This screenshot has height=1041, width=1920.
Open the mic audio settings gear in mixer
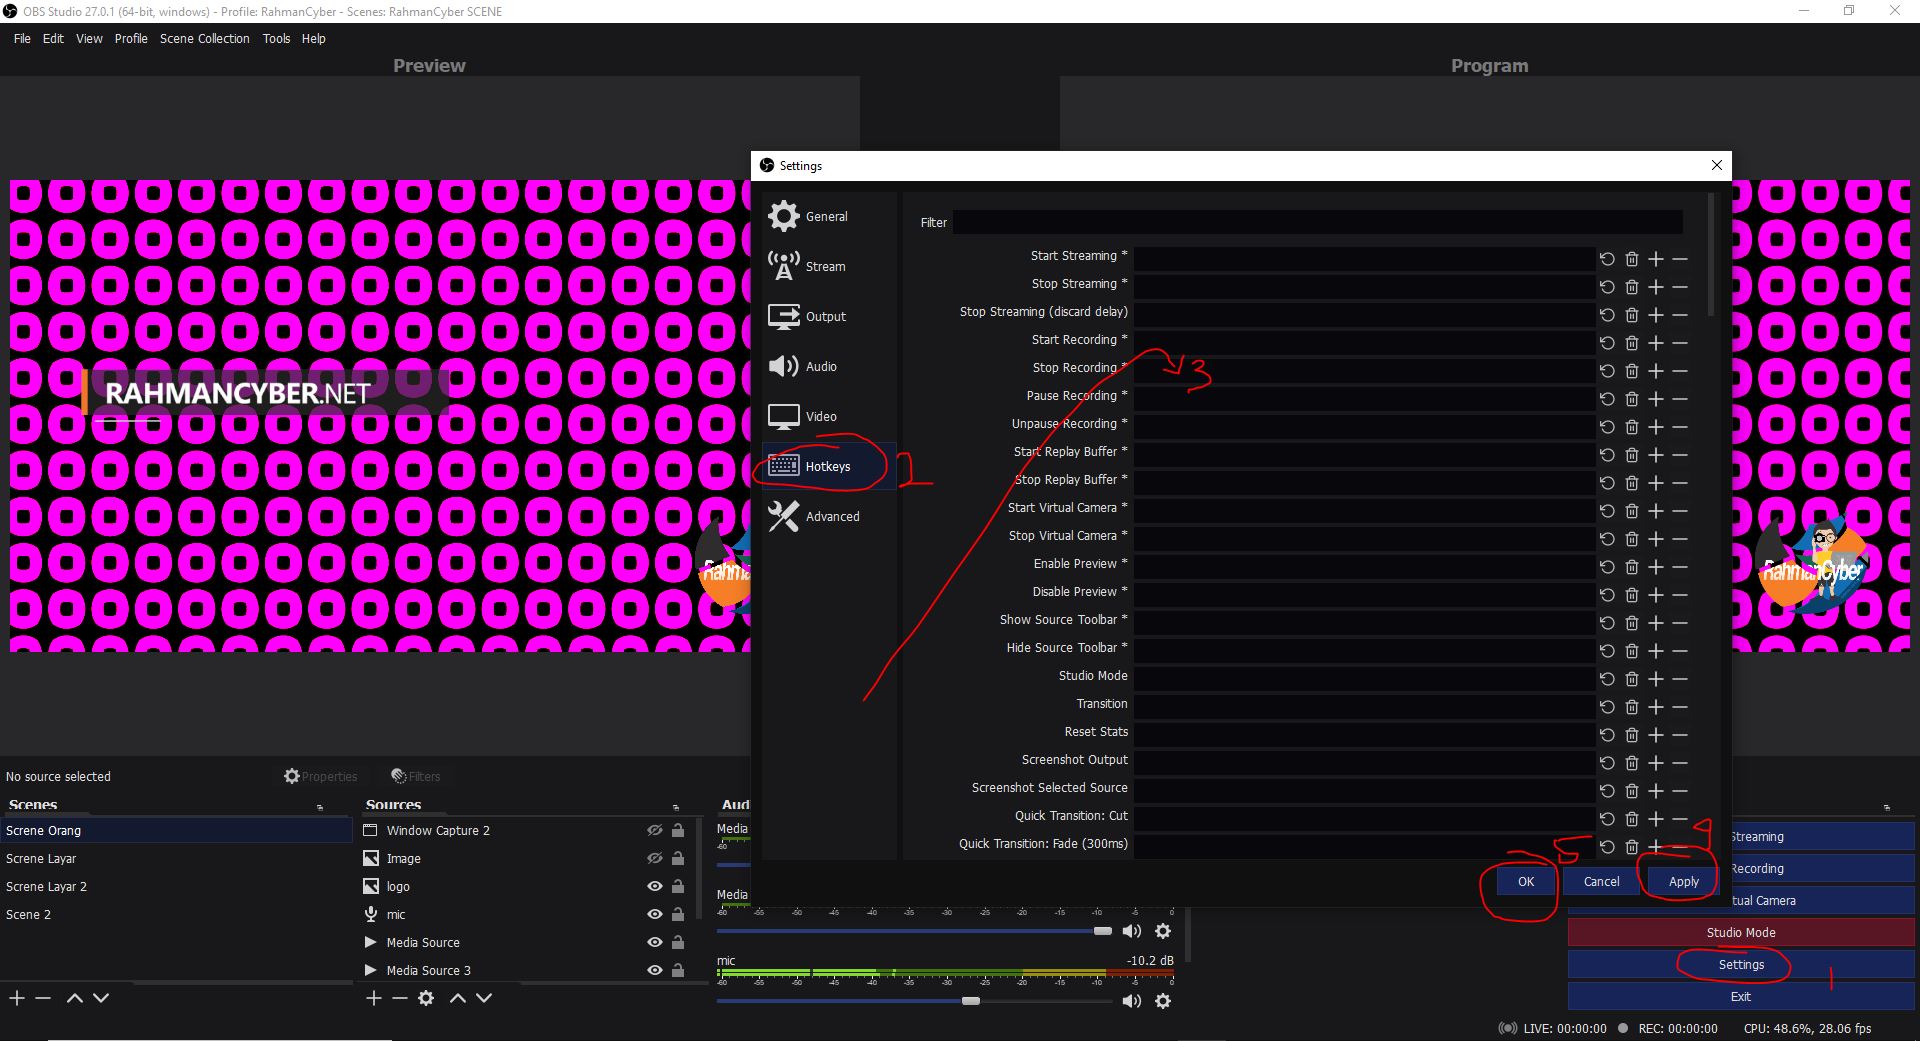(x=1164, y=1000)
